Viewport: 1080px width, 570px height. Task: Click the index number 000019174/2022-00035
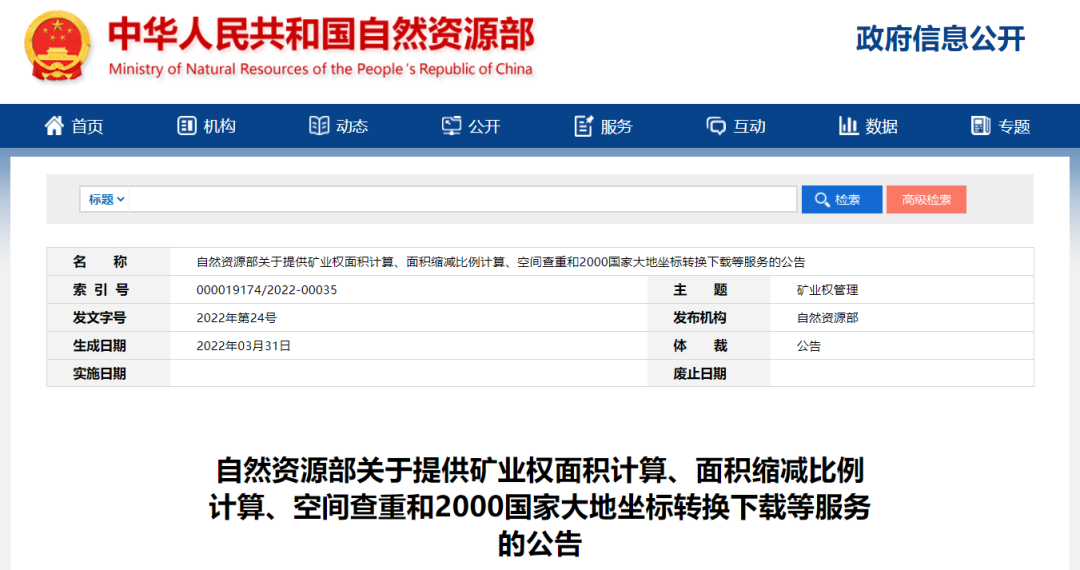pos(267,290)
